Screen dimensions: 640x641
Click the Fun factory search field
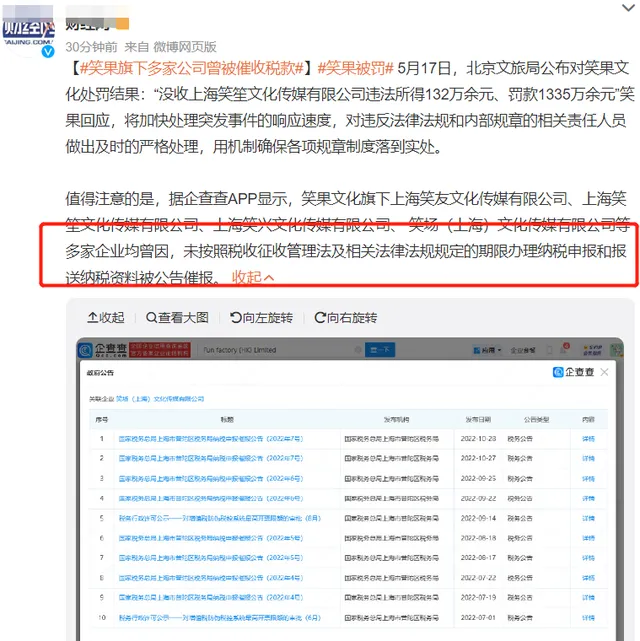[x=282, y=350]
